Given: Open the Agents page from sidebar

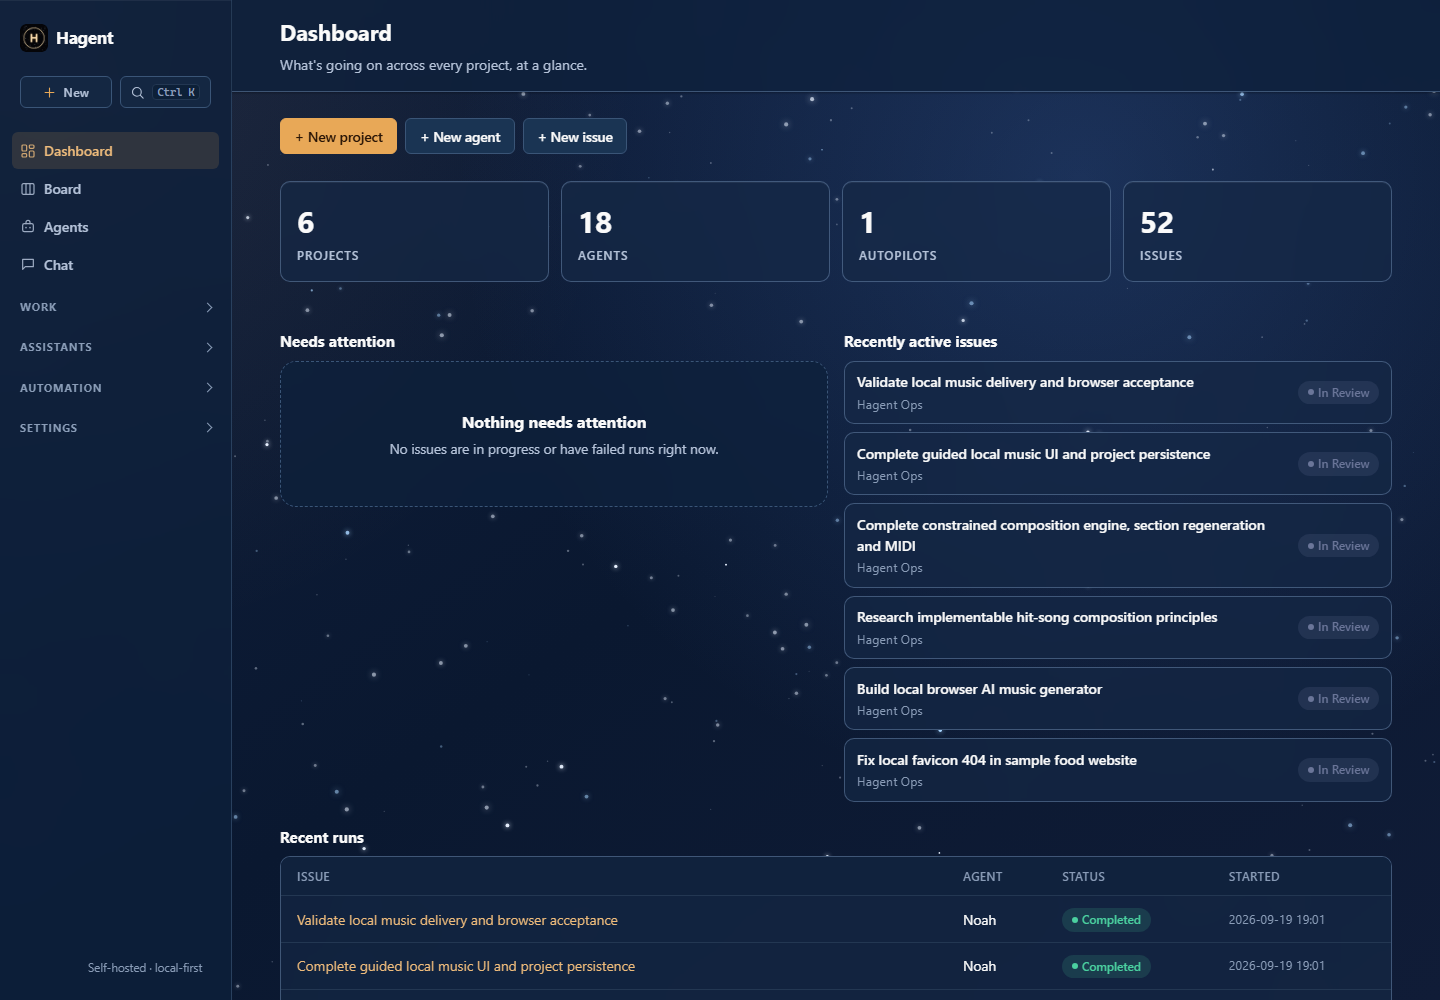Looking at the screenshot, I should (x=115, y=227).
